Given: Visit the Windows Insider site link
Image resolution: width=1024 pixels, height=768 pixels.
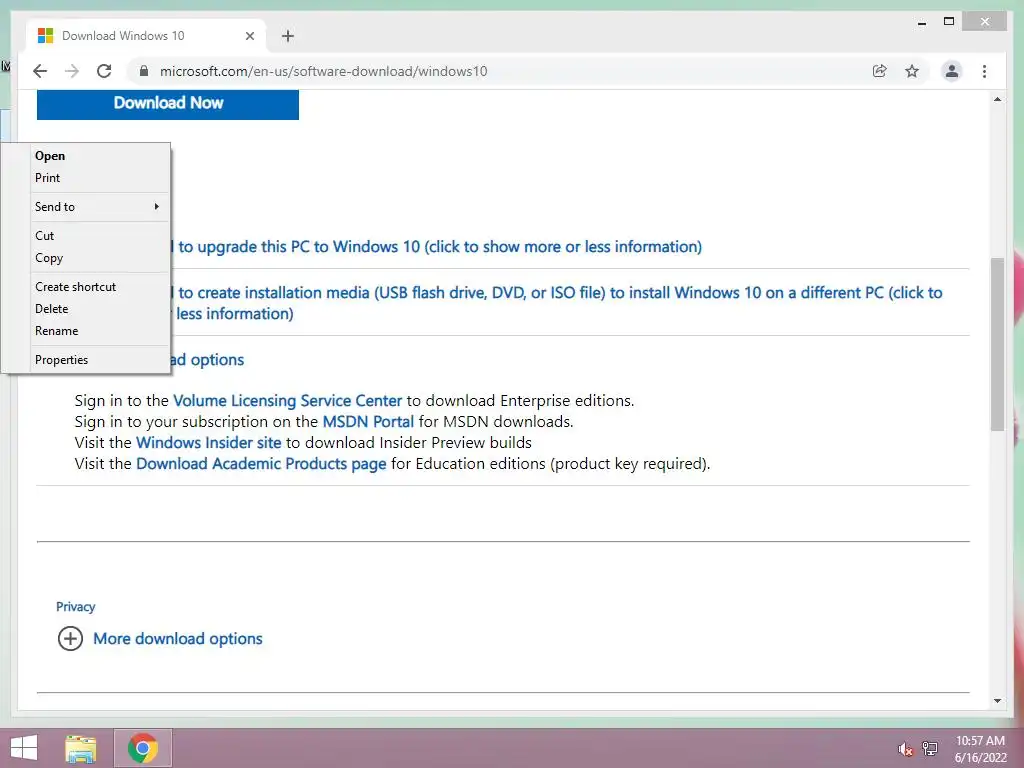Looking at the screenshot, I should click(x=208, y=443).
